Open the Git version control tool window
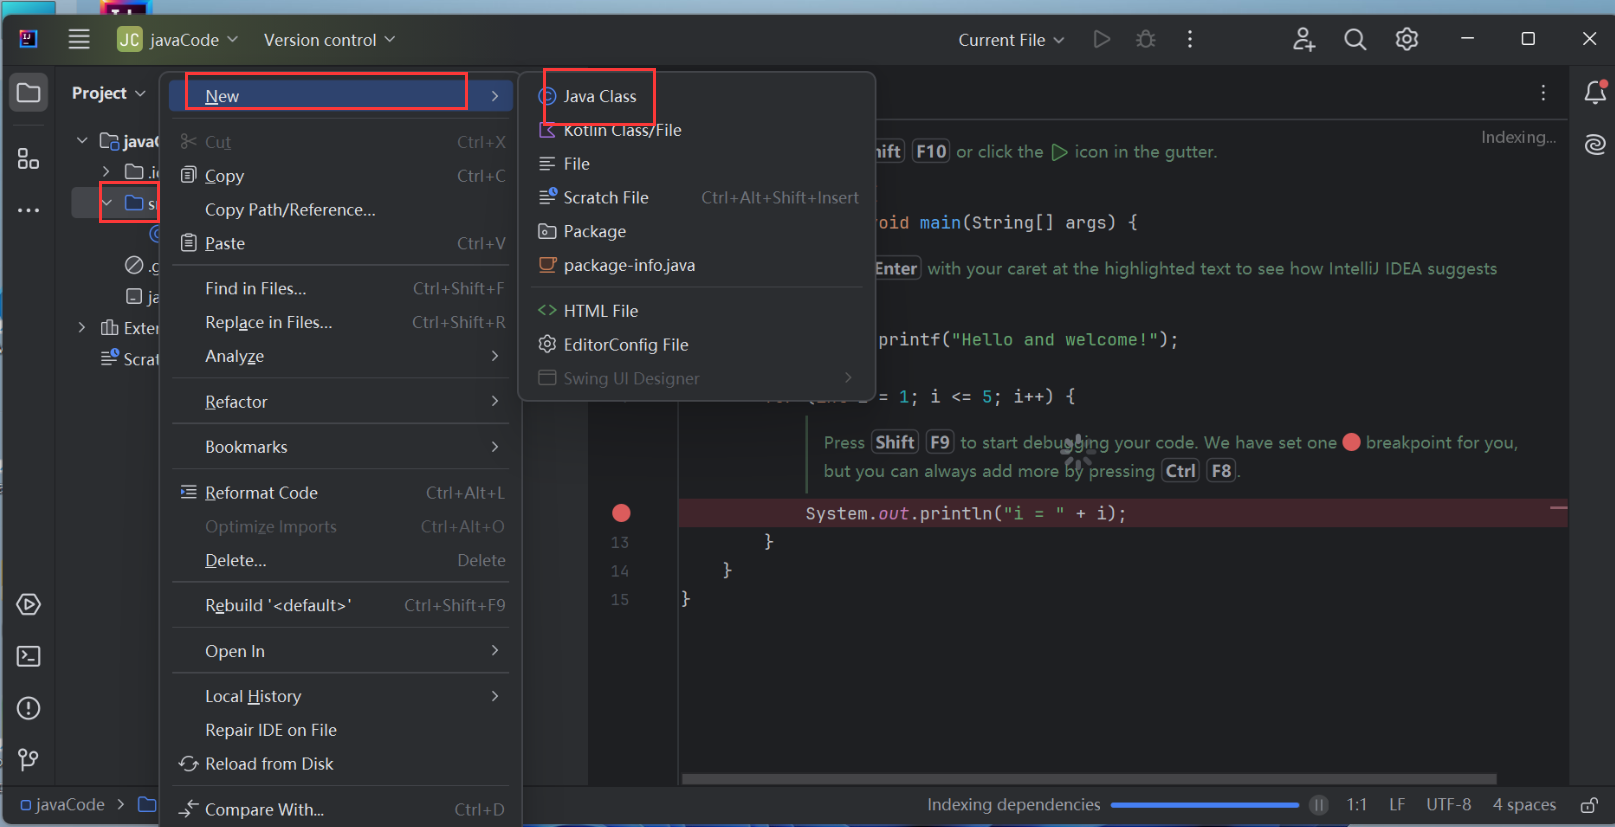 click(29, 760)
